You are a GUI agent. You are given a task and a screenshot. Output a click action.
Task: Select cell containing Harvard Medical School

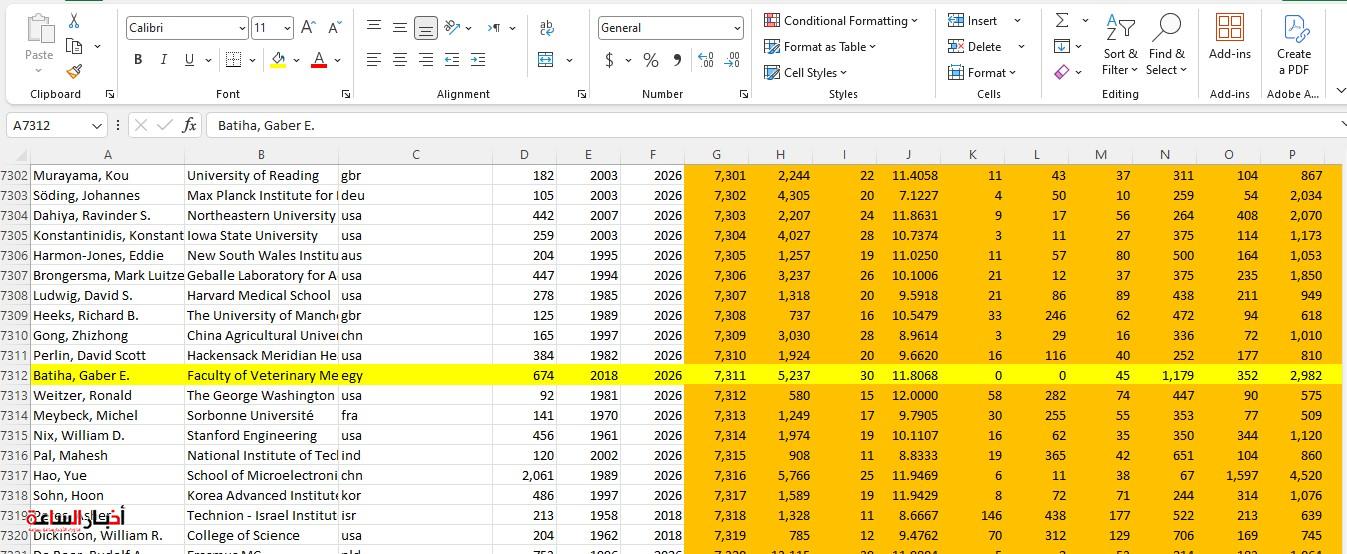pyautogui.click(x=261, y=295)
